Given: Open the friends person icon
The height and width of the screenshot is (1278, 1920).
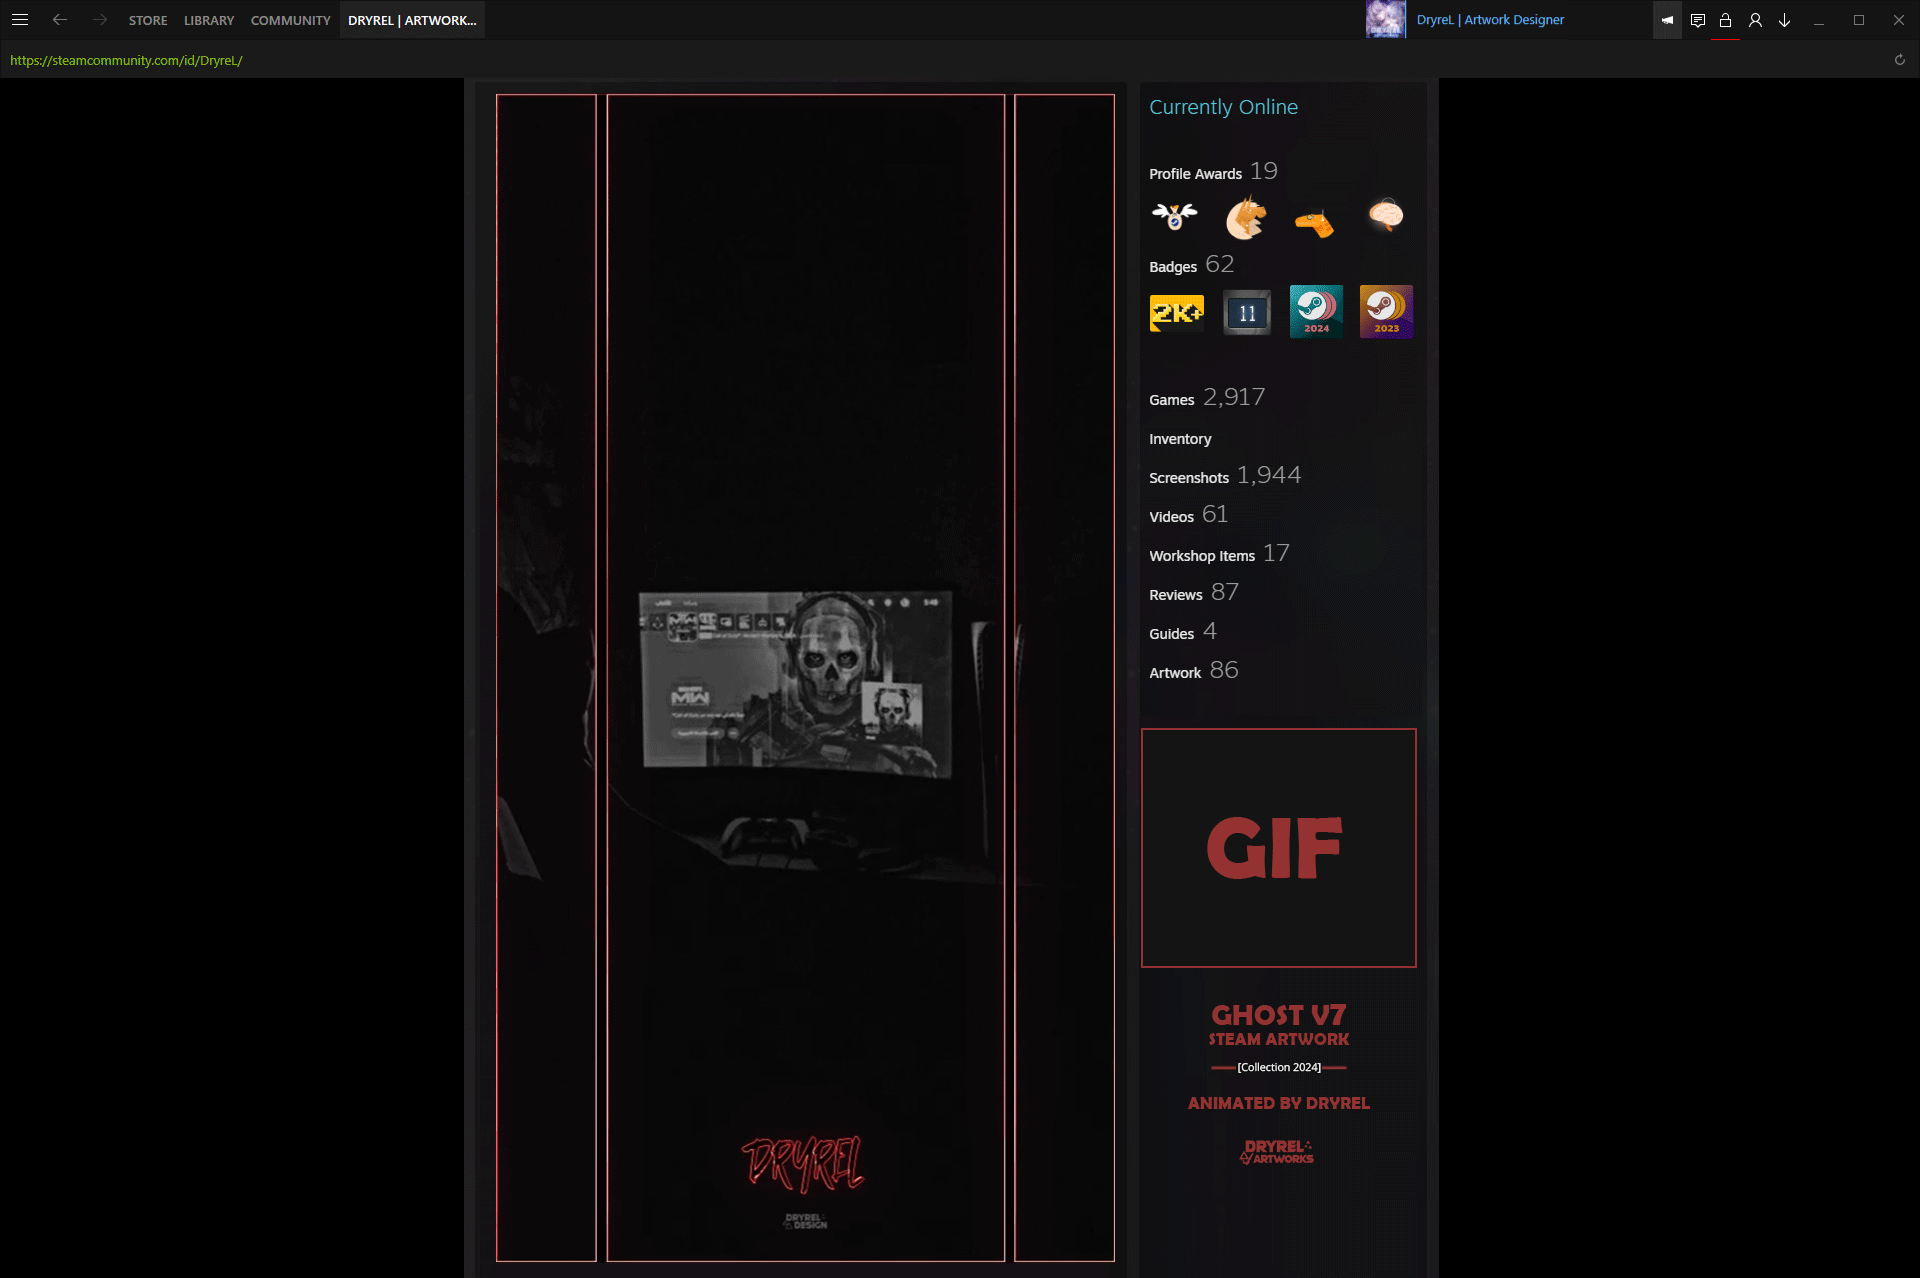Looking at the screenshot, I should click(x=1755, y=20).
